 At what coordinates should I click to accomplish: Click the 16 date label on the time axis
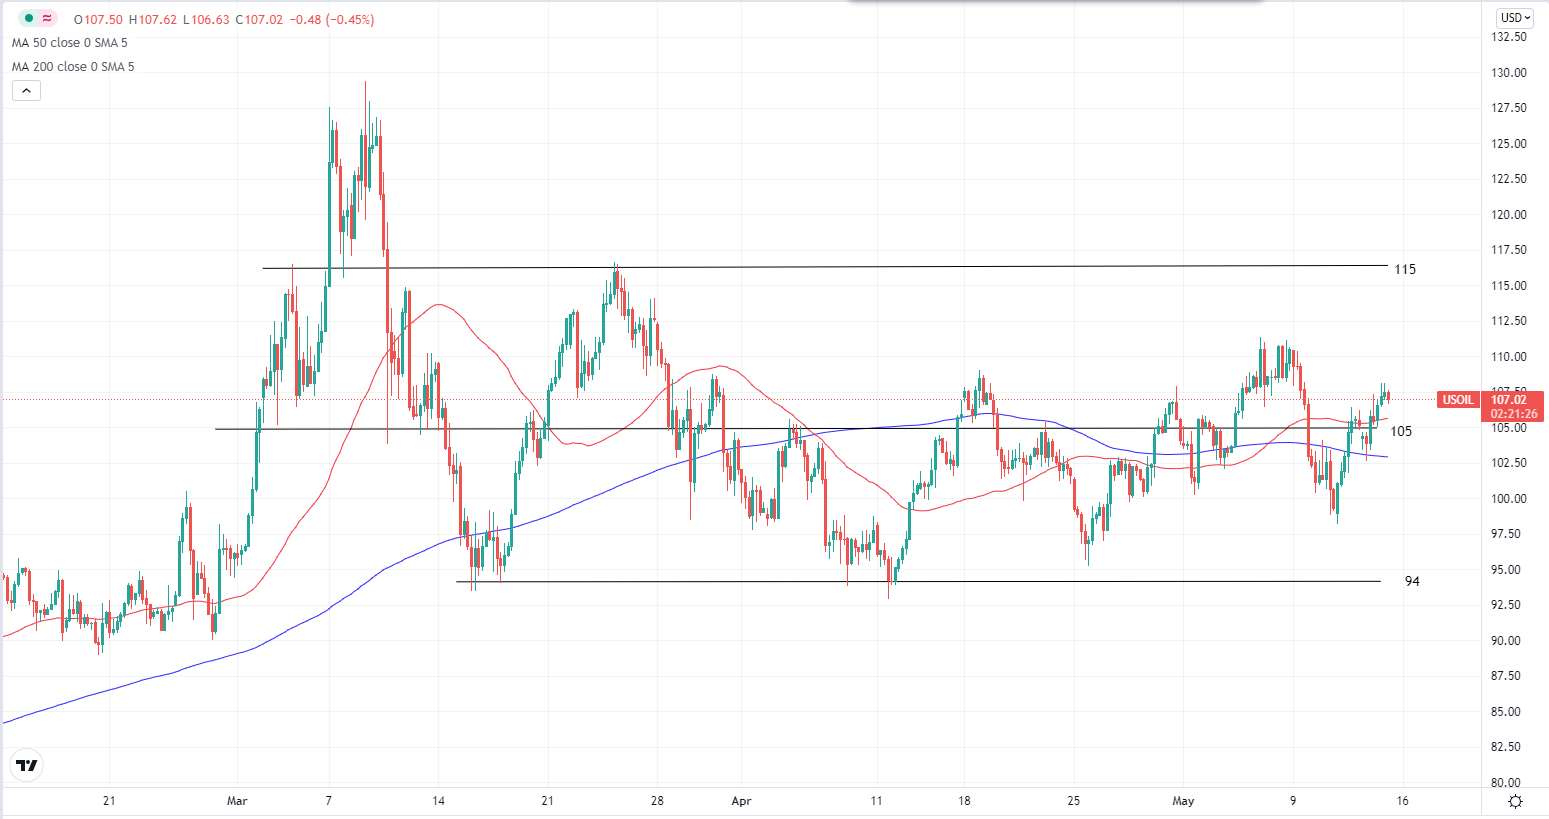tap(1402, 801)
